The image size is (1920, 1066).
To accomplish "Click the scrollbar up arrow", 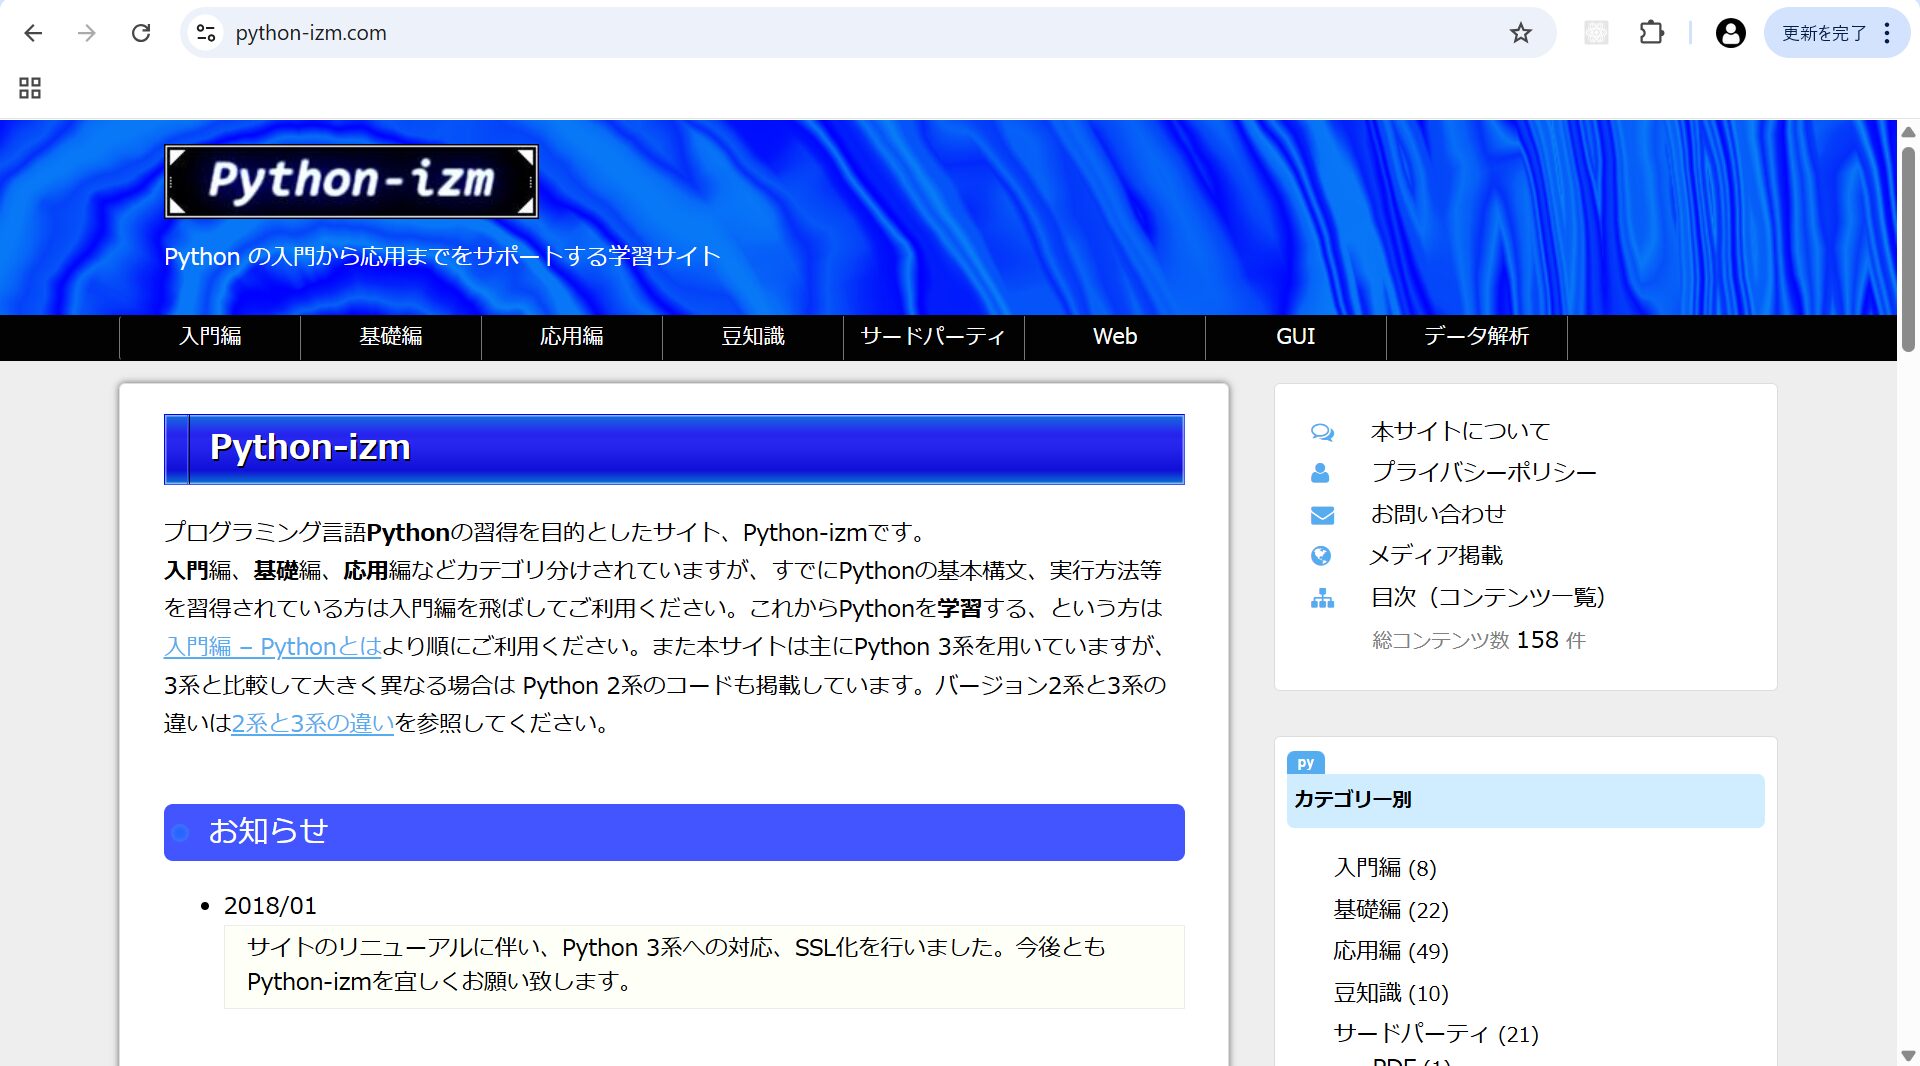I will [x=1908, y=132].
